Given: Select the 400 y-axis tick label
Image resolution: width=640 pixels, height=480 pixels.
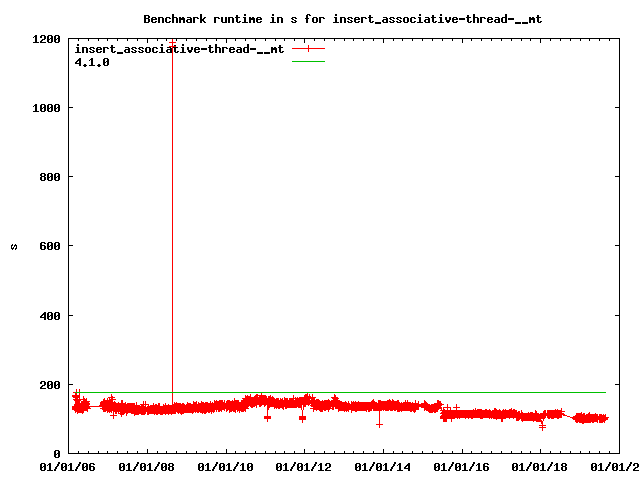Looking at the screenshot, I should (x=50, y=316).
